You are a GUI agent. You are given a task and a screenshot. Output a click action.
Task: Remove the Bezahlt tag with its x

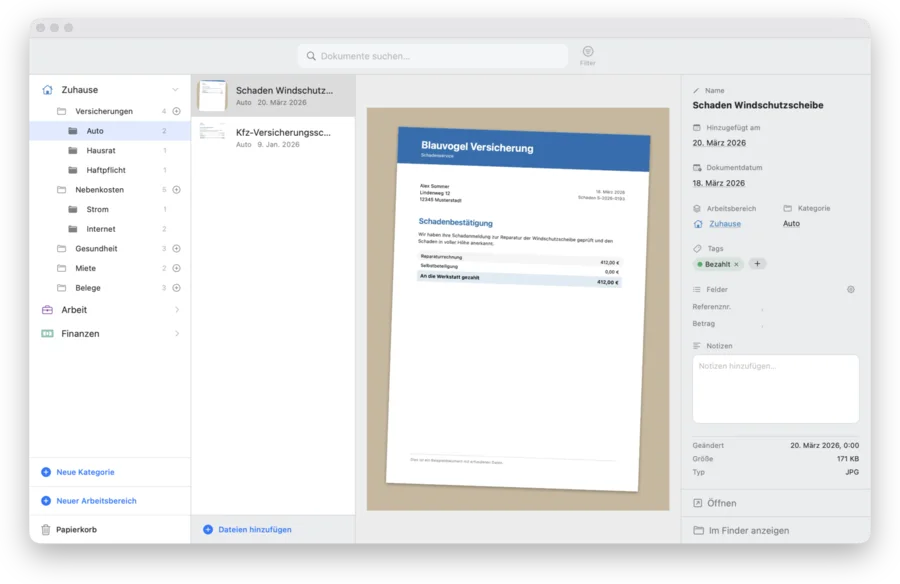[x=736, y=265]
